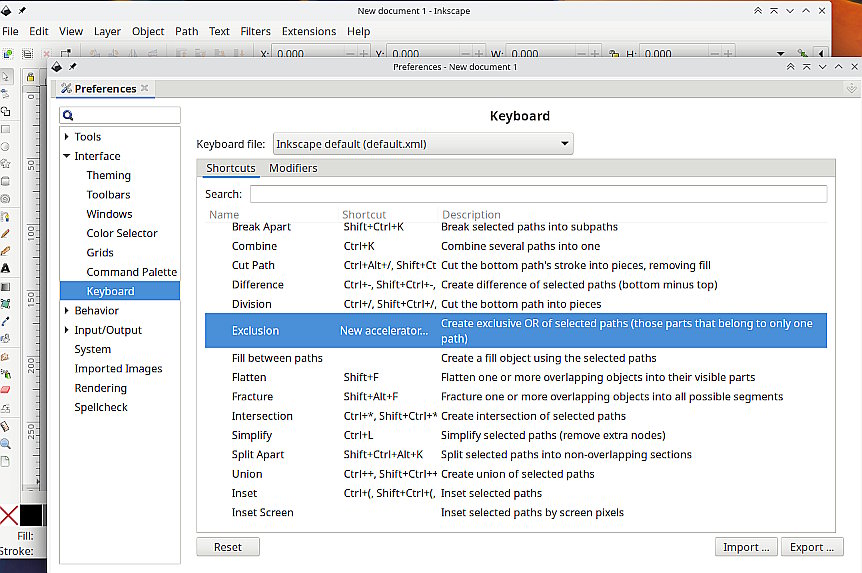
Task: Activate the Zoom magnifier tool
Action: [6, 443]
